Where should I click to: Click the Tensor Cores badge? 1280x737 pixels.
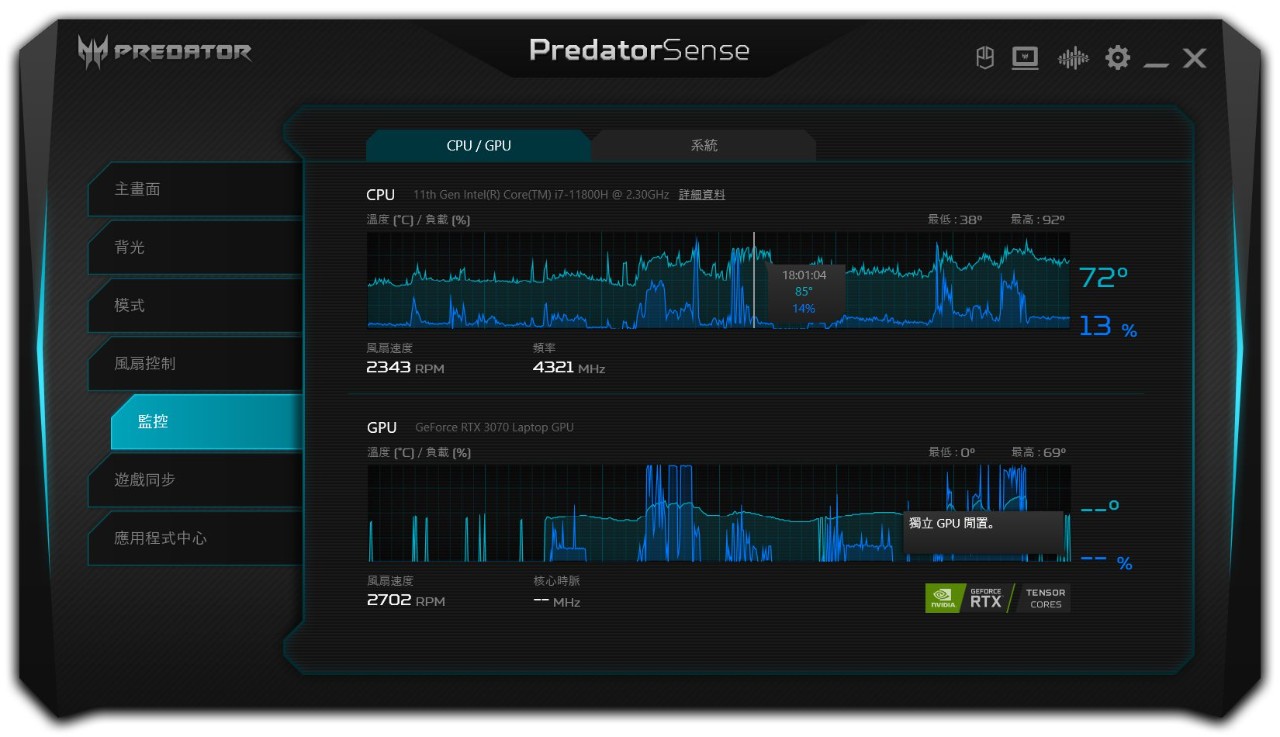coord(1045,598)
